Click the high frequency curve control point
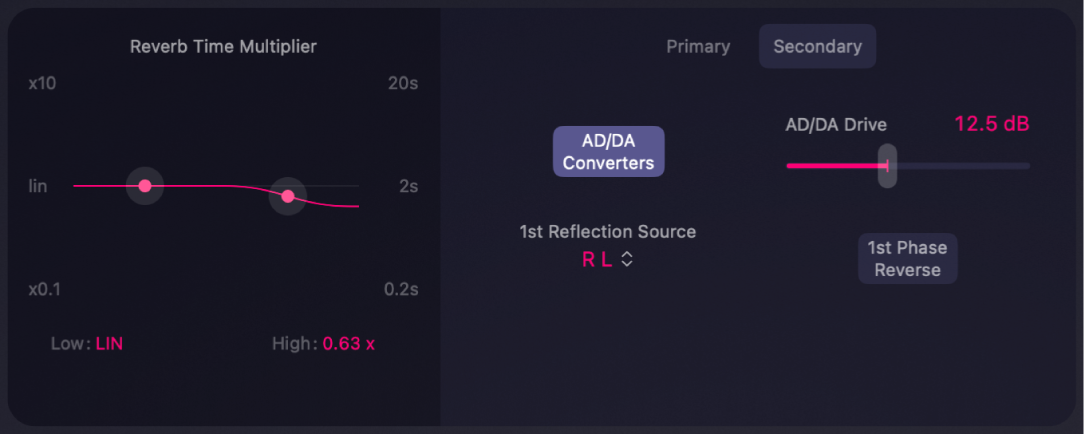Screen dimensions: 1086x436 [x=288, y=197]
